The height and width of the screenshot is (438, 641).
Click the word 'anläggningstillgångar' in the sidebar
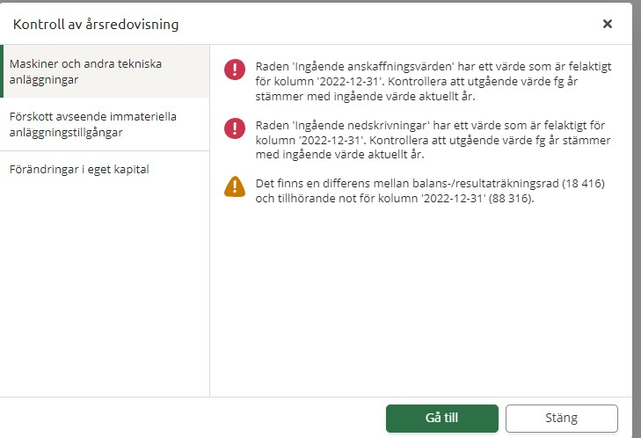point(66,133)
